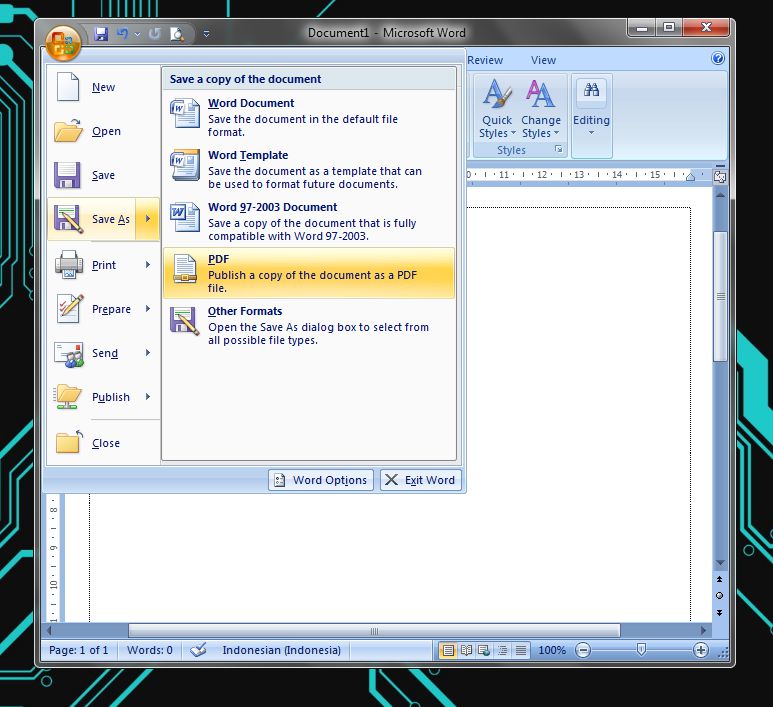Click the 100% zoom level button
The height and width of the screenshot is (707, 773).
pos(552,650)
